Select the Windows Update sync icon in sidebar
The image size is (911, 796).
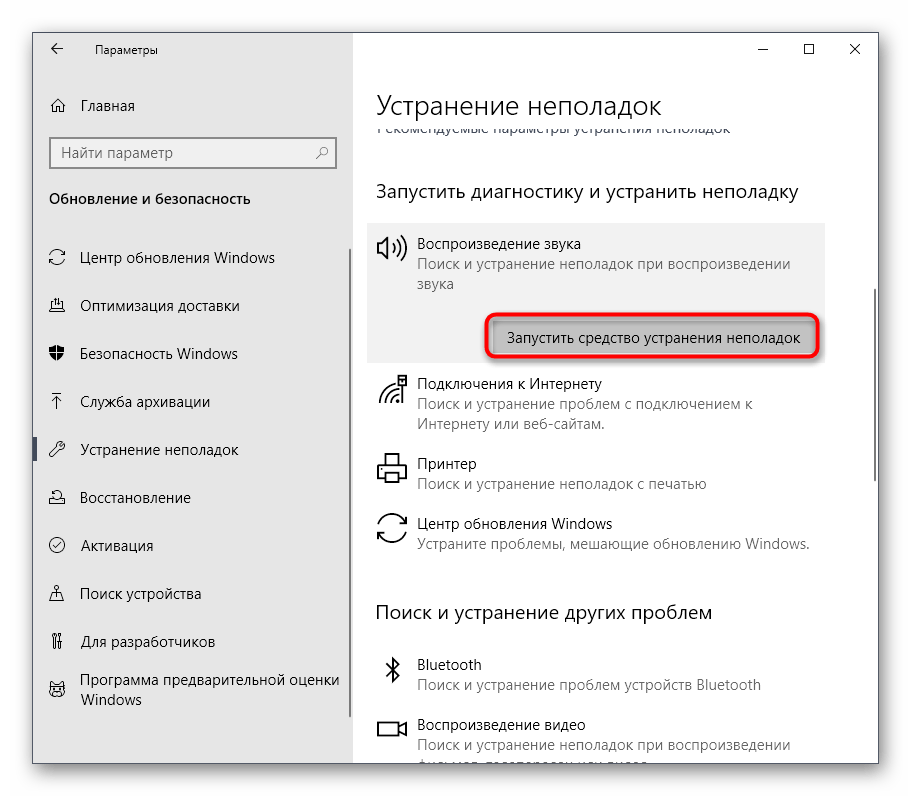click(x=57, y=257)
